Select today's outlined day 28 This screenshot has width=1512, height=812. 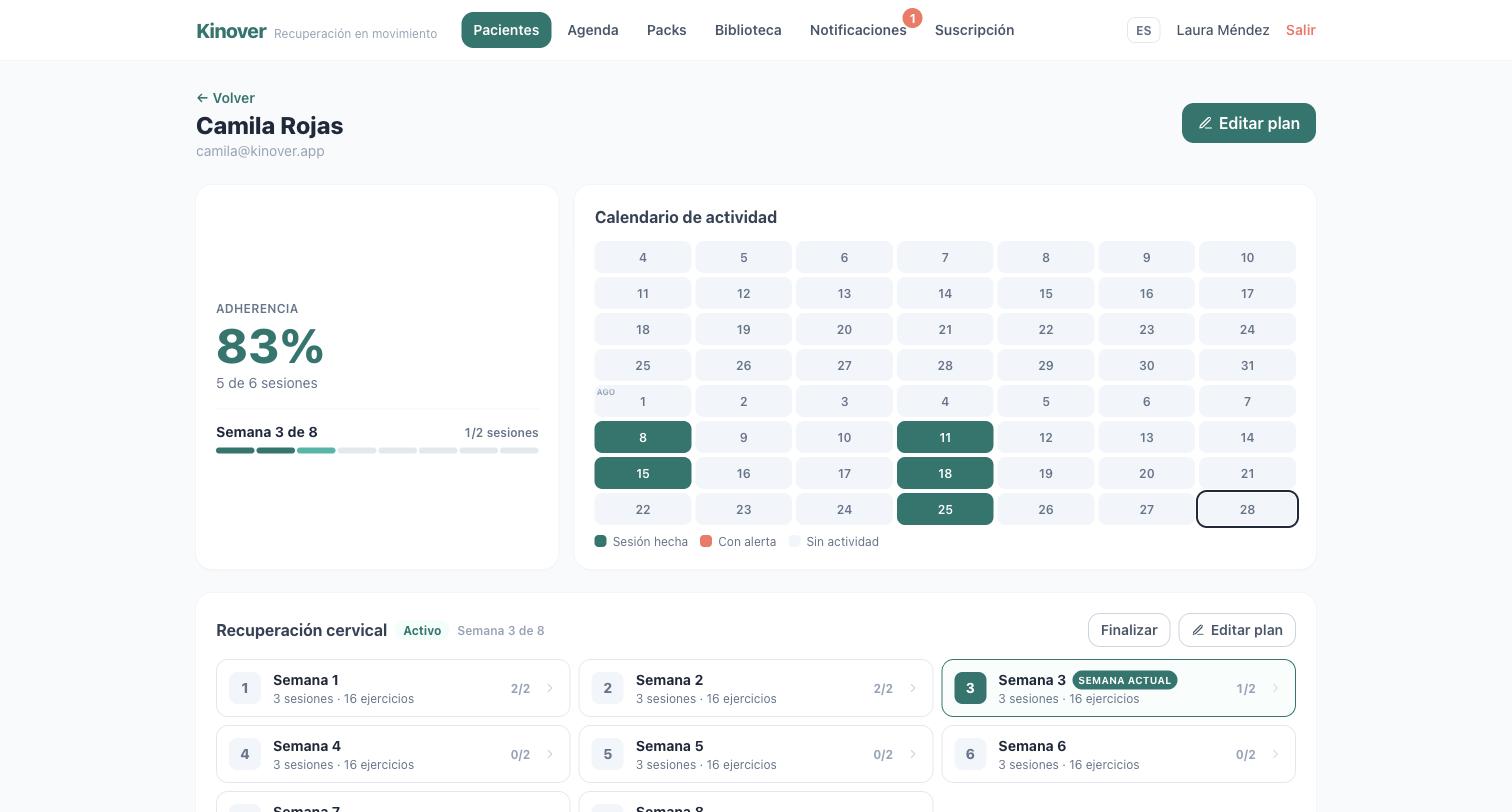tap(1247, 509)
